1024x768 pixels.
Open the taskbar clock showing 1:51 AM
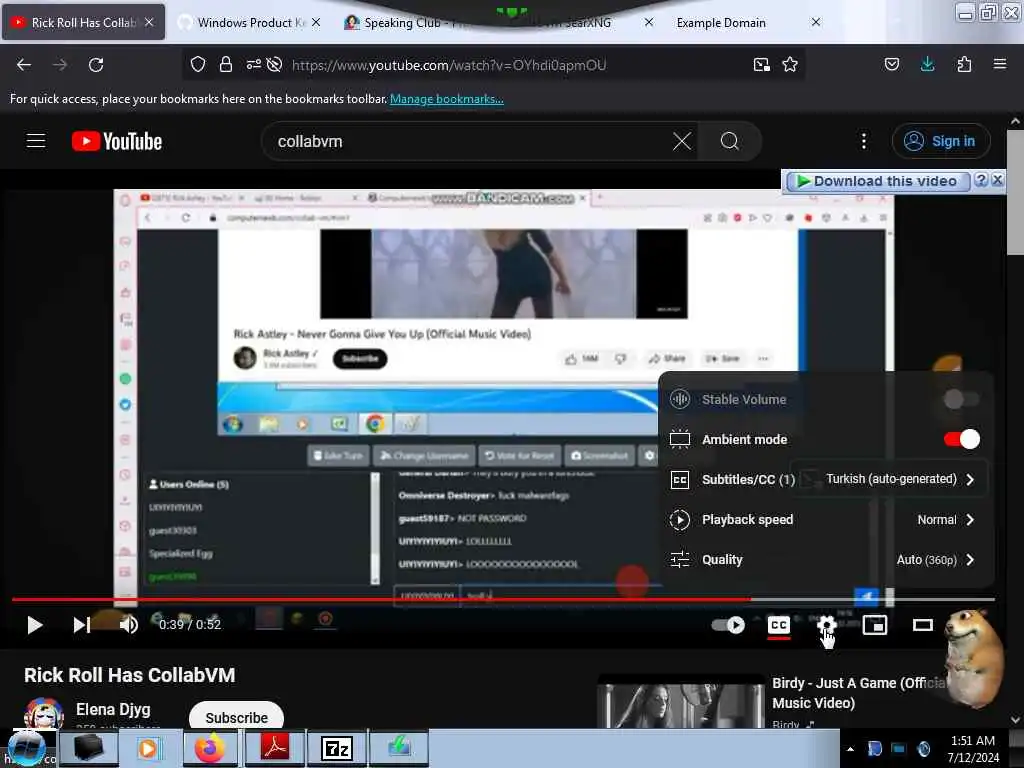click(973, 749)
